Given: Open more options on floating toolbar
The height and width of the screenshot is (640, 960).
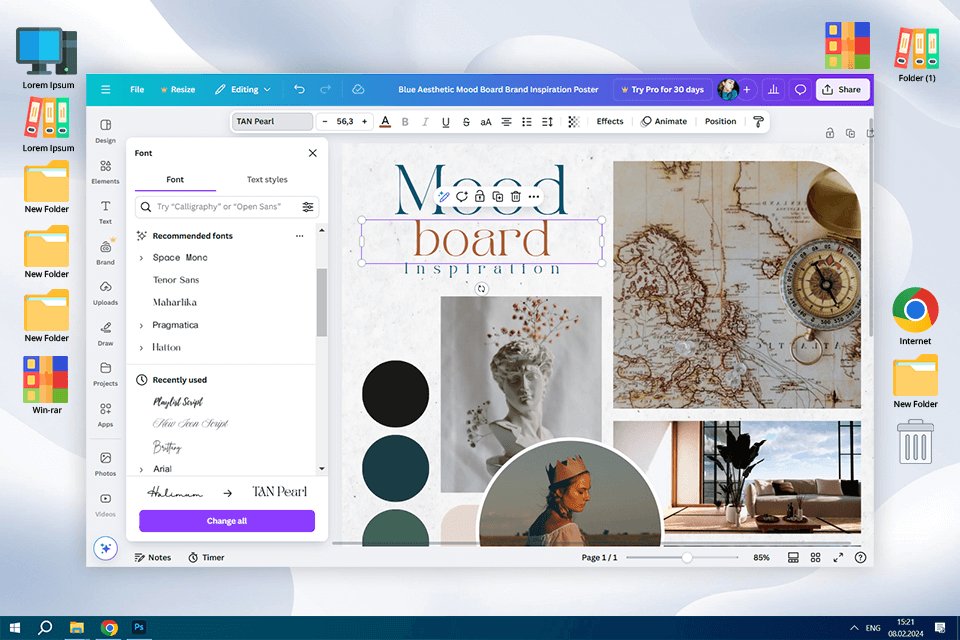Looking at the screenshot, I should (x=534, y=197).
